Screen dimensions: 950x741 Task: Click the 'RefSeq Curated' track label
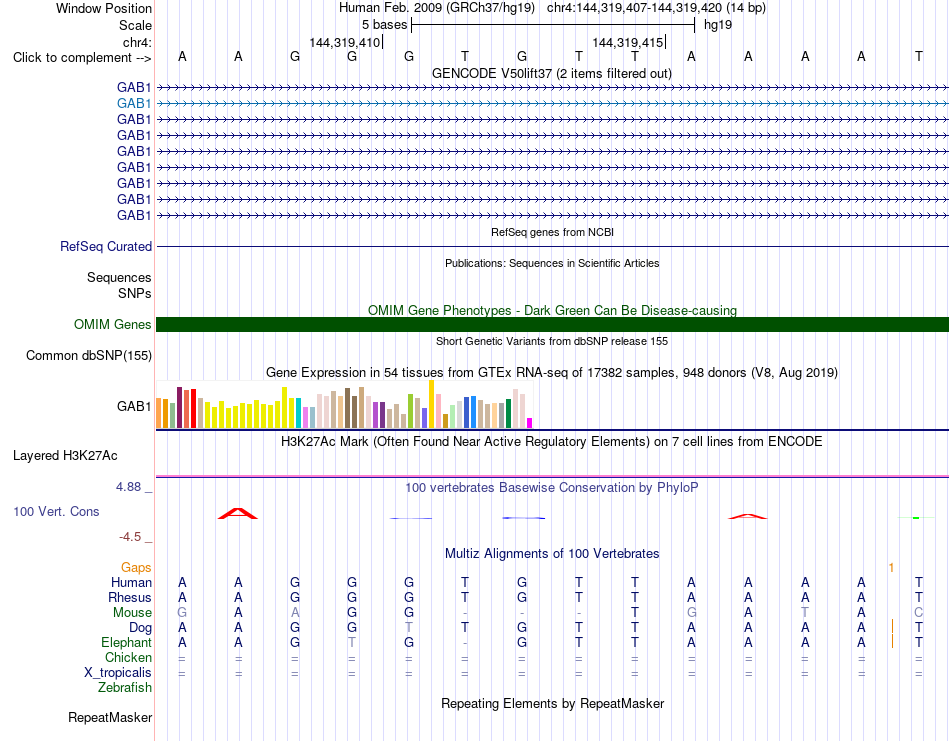(x=106, y=247)
